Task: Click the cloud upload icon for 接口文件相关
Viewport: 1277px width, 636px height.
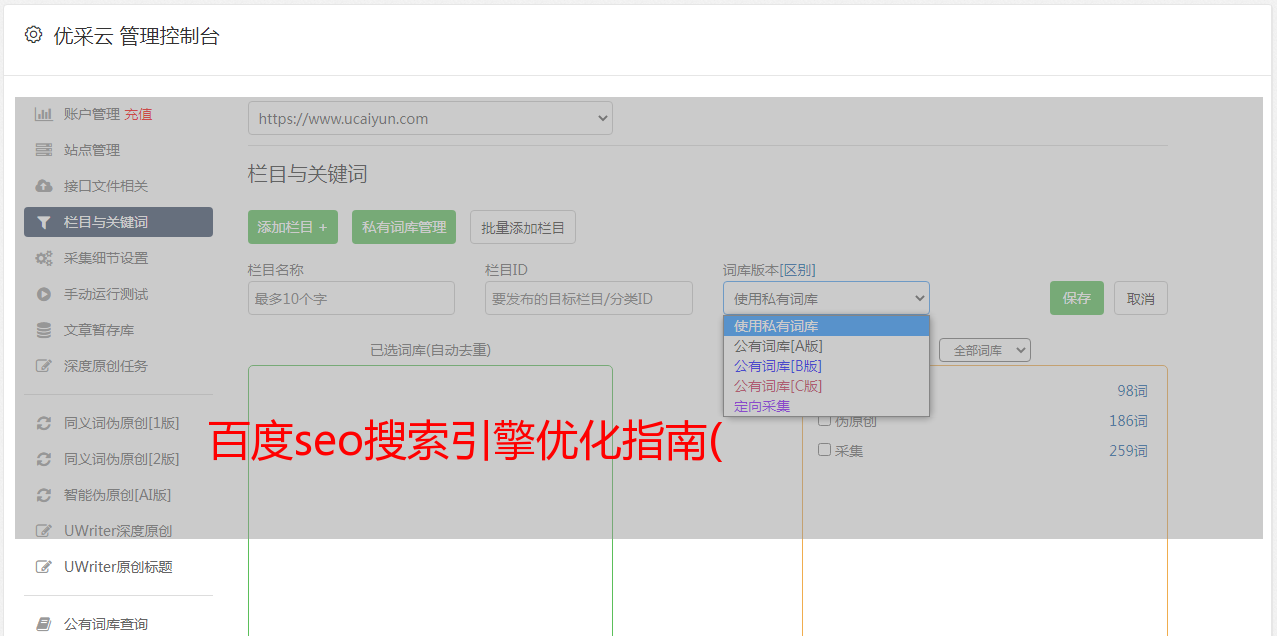Action: point(43,186)
